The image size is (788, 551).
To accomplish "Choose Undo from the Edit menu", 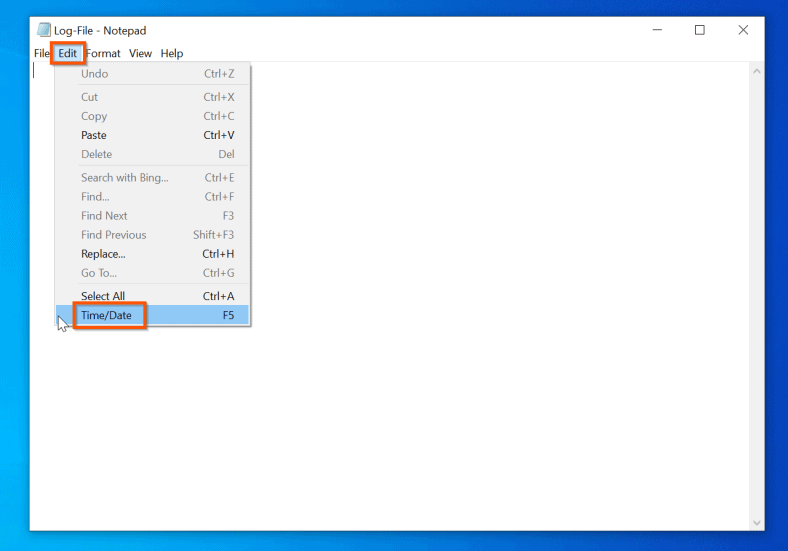I will pyautogui.click(x=152, y=74).
